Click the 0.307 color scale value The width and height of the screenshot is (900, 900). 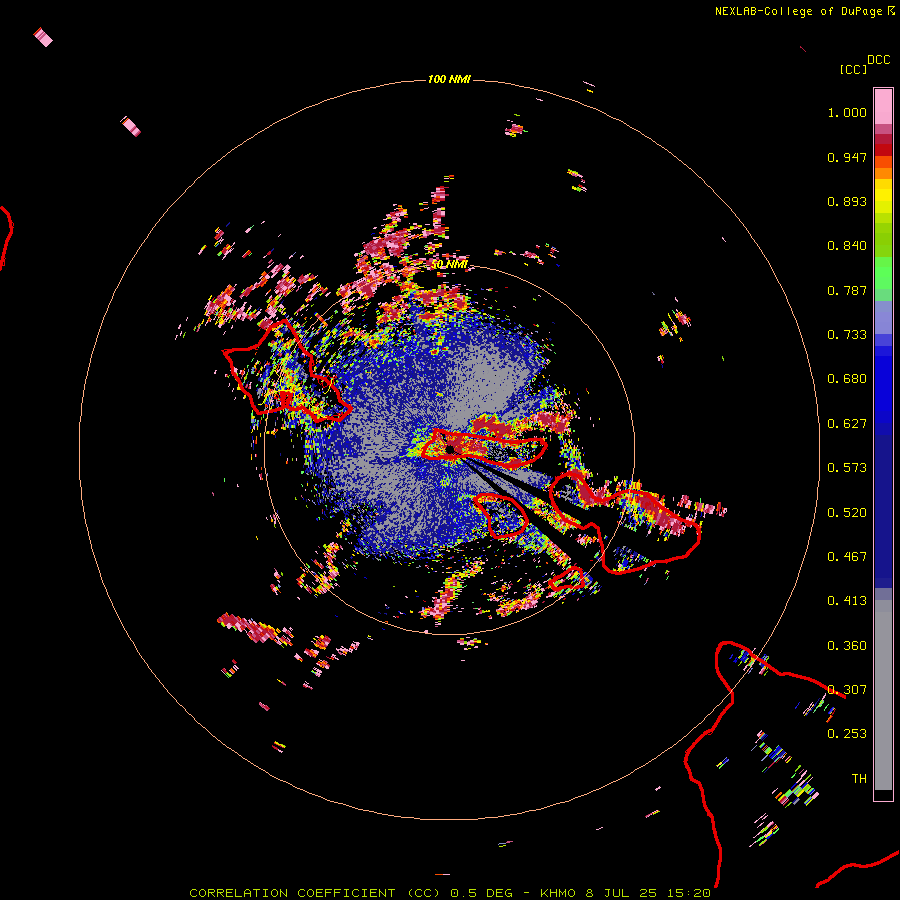tap(847, 690)
